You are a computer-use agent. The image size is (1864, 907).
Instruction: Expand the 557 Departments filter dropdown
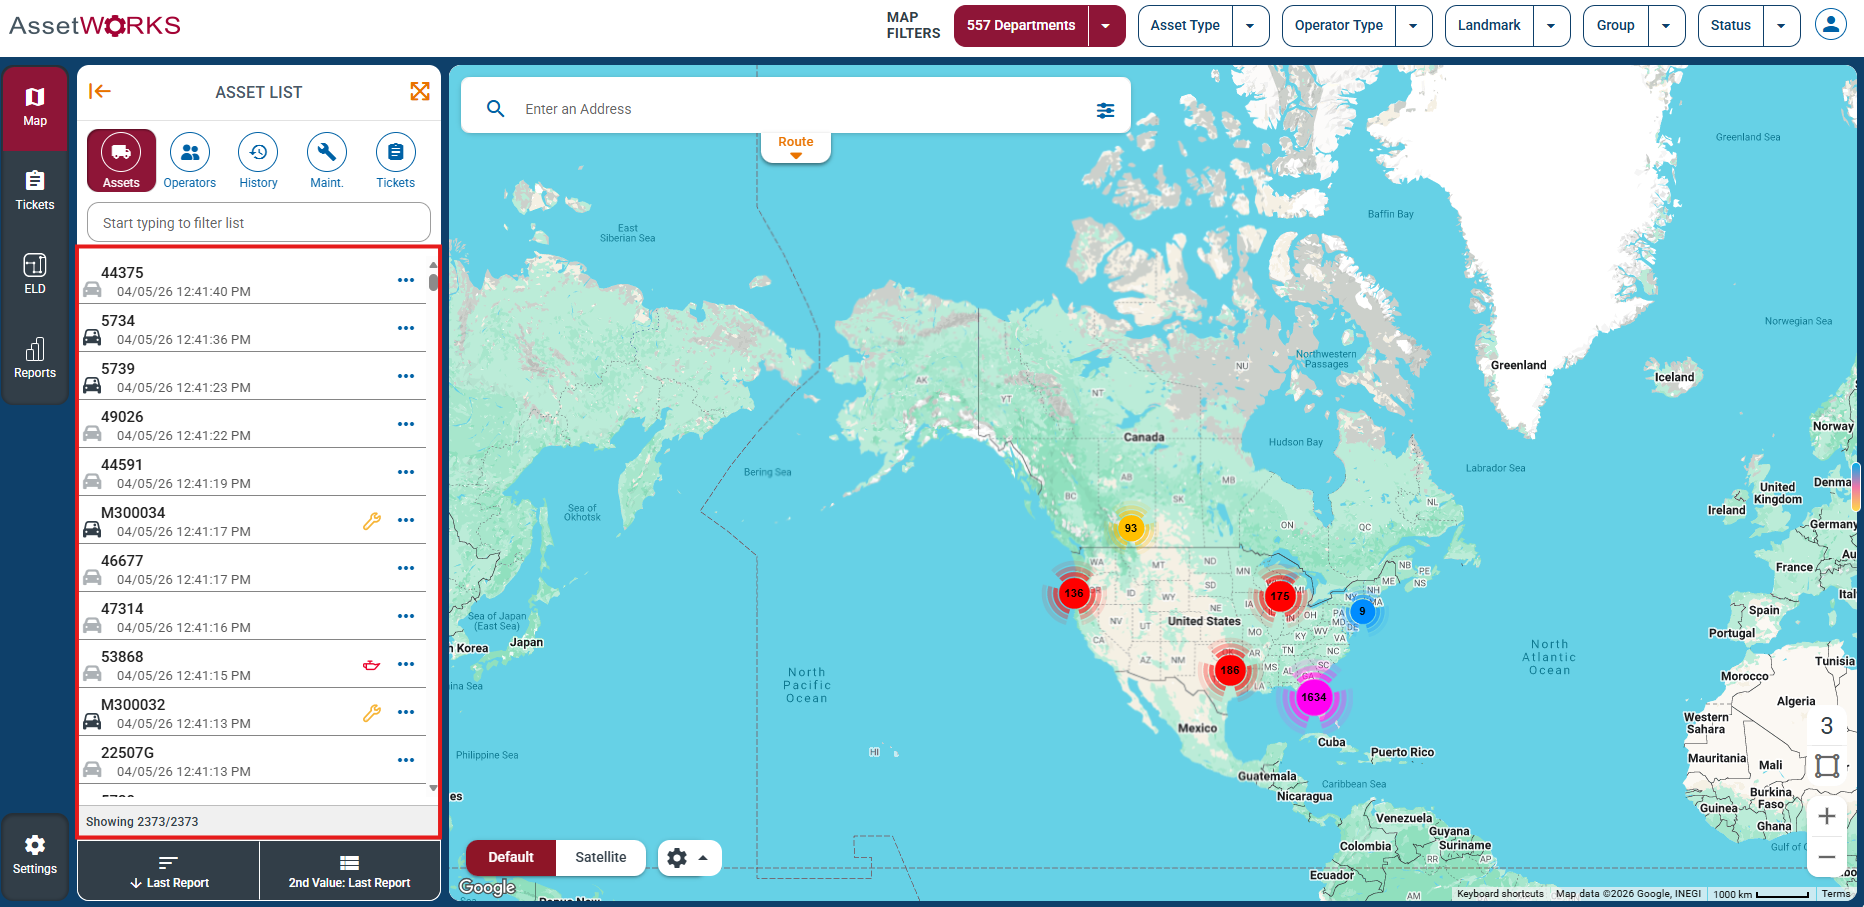[x=1106, y=26]
